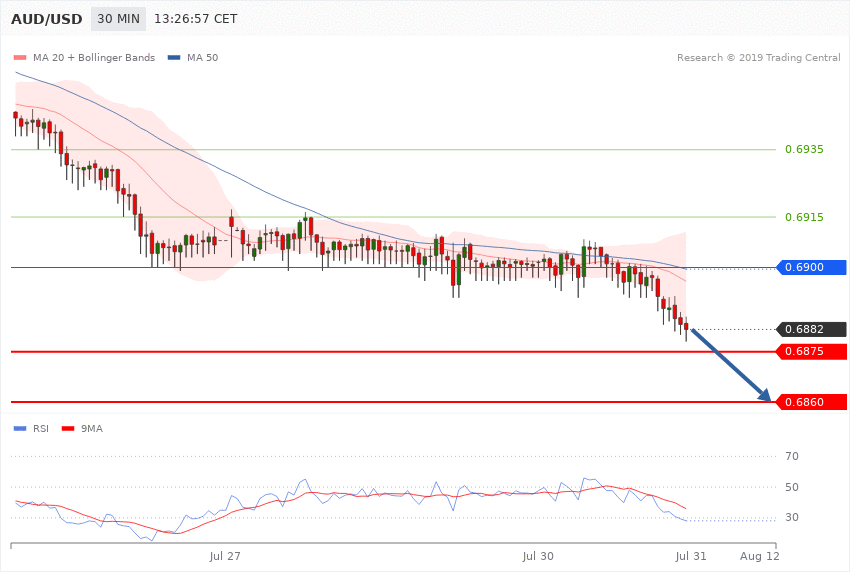Viewport: 850px width, 576px height.
Task: Click the blue 0.6900 pivot price tag
Action: (x=812, y=268)
